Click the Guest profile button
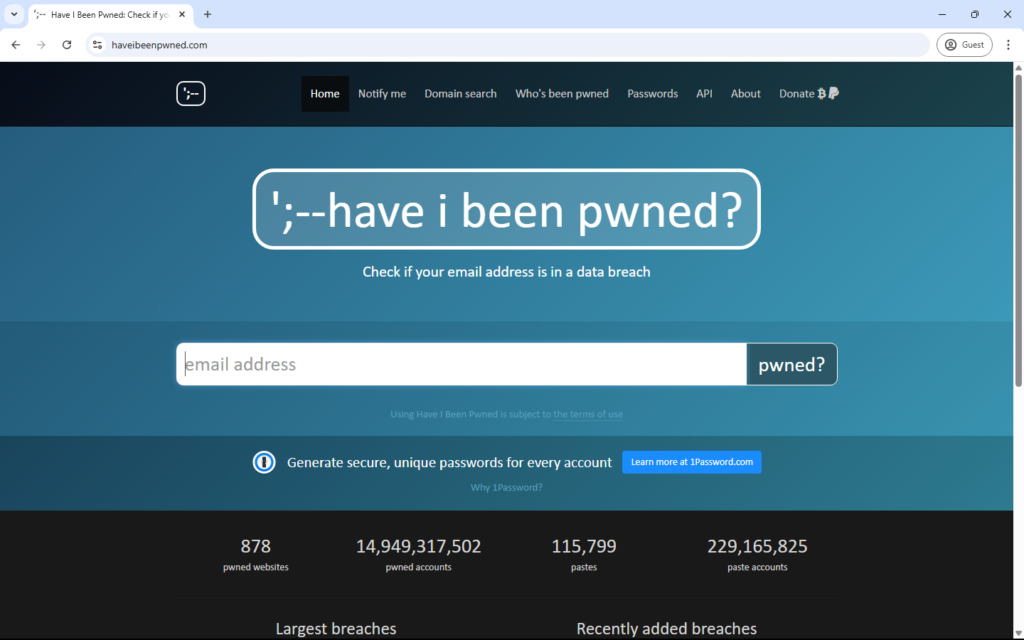Screen dimensions: 1024x640 pyautogui.click(x=965, y=45)
